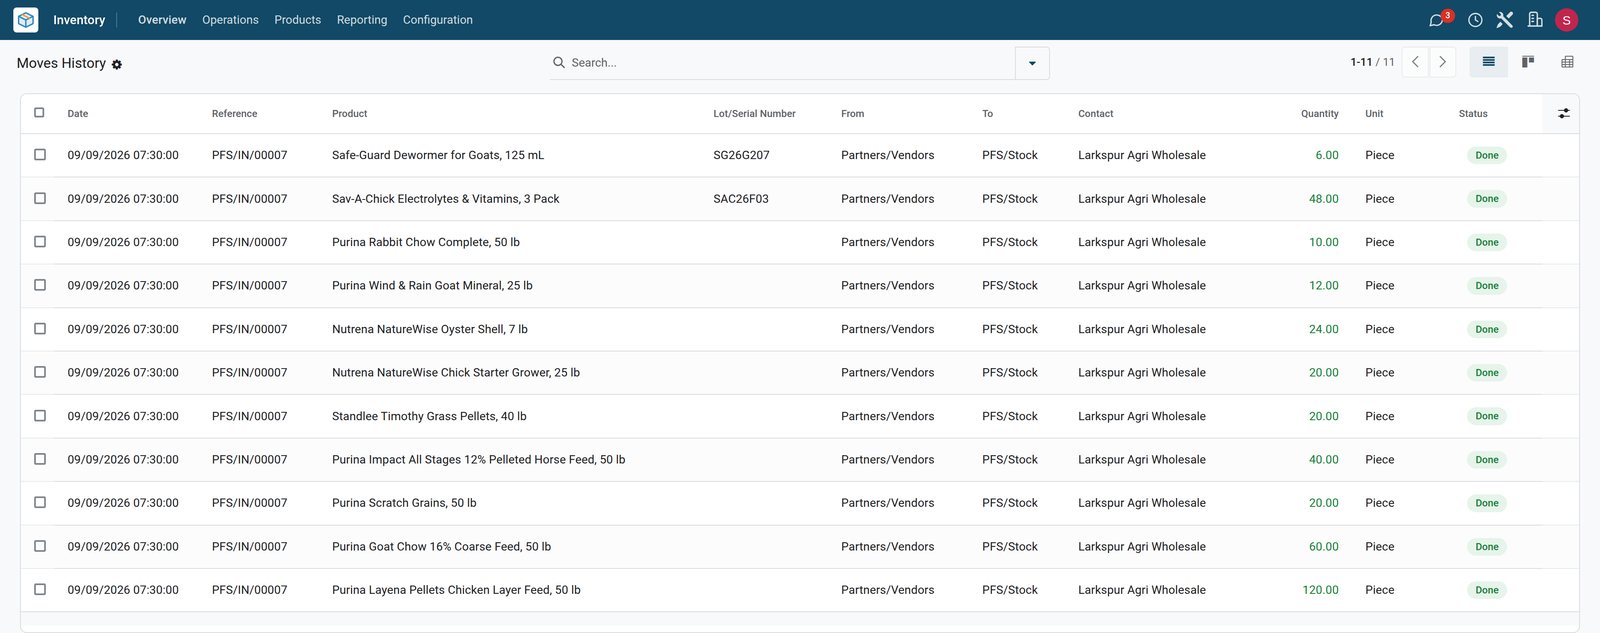
Task: Click Done status on Safe-Guard Dewormer row
Action: (1487, 155)
